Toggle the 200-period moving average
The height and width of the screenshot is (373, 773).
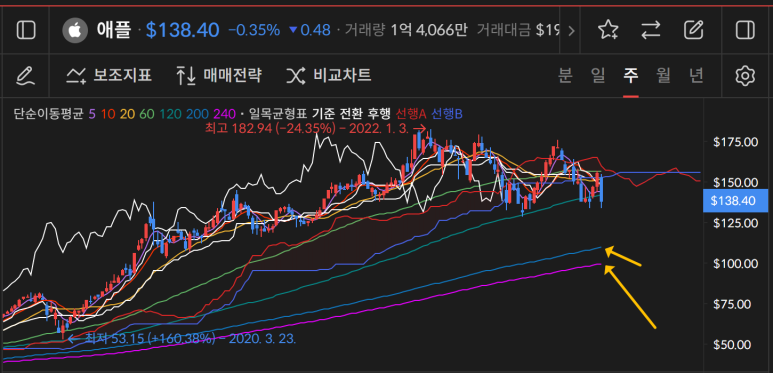(197, 114)
